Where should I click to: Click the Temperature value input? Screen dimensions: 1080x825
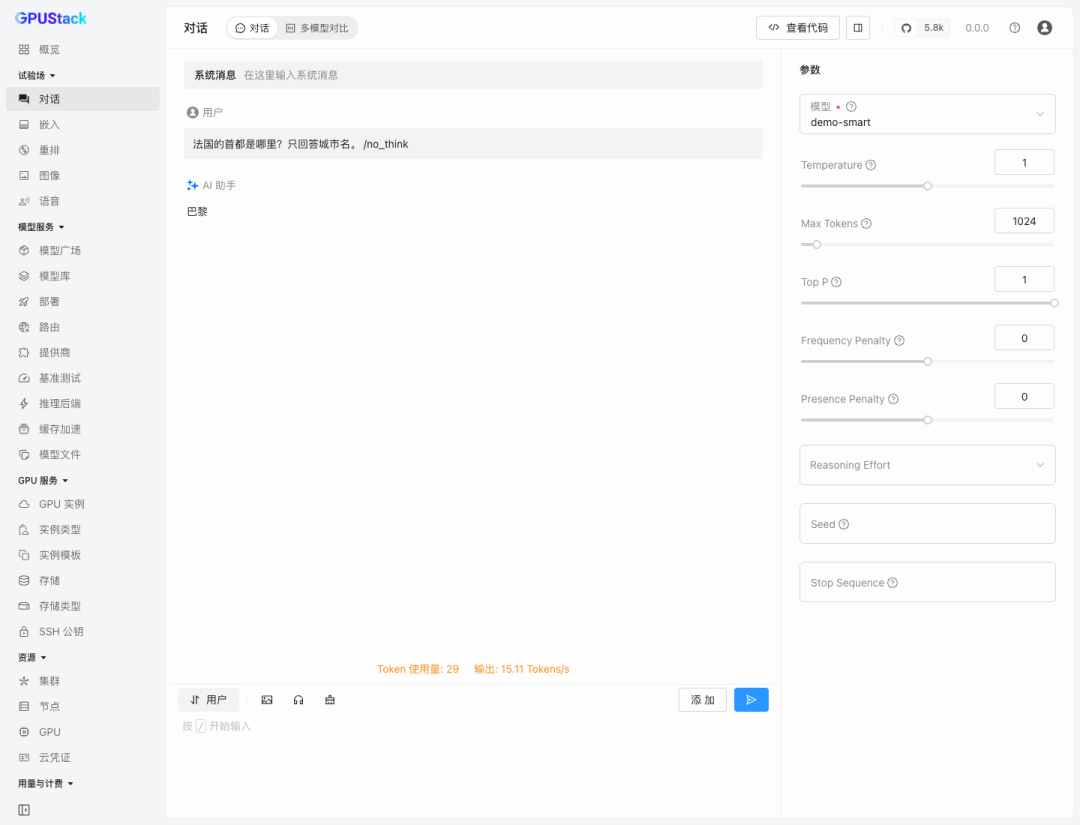click(1024, 163)
